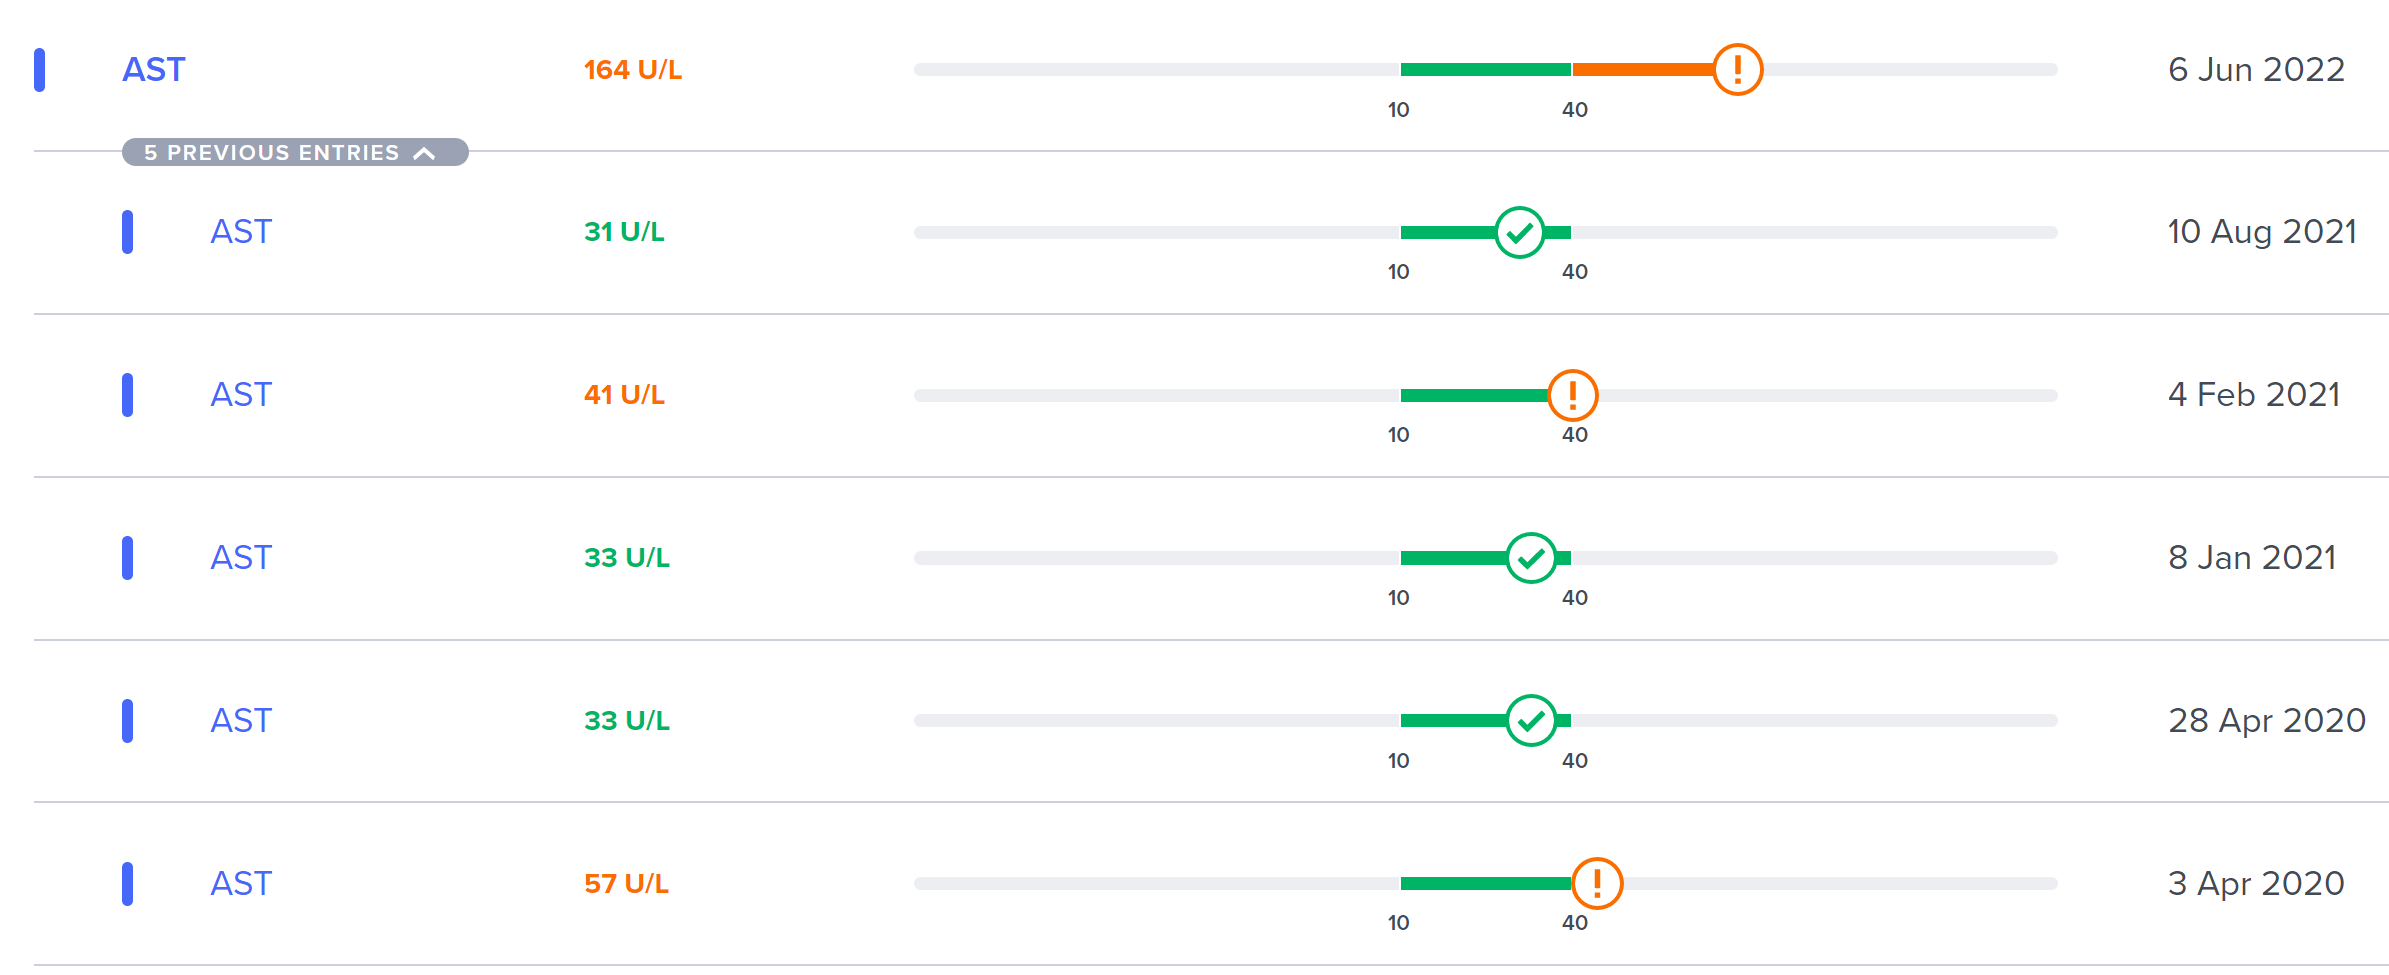Viewport: 2389px width, 975px height.
Task: Select the AST link for 28 Apr 2020
Action: point(241,721)
